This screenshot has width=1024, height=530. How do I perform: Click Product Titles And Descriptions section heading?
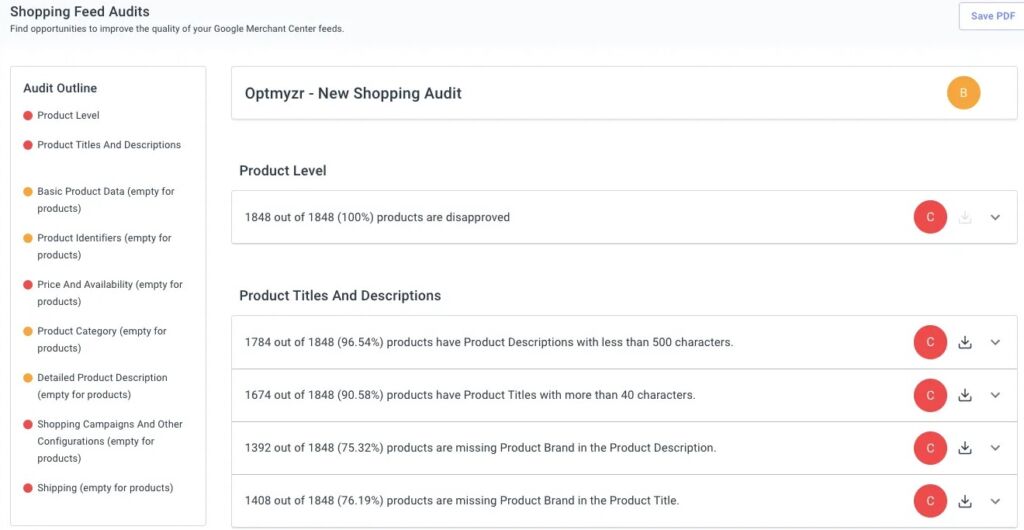pos(340,296)
